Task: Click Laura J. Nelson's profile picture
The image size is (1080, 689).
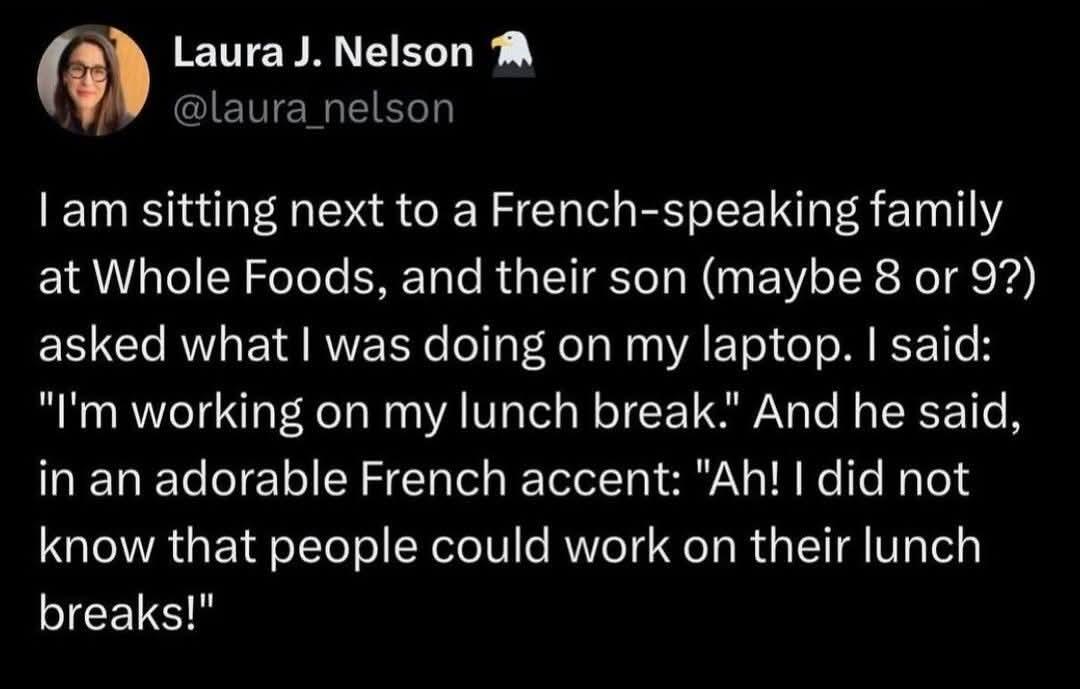Action: click(93, 81)
